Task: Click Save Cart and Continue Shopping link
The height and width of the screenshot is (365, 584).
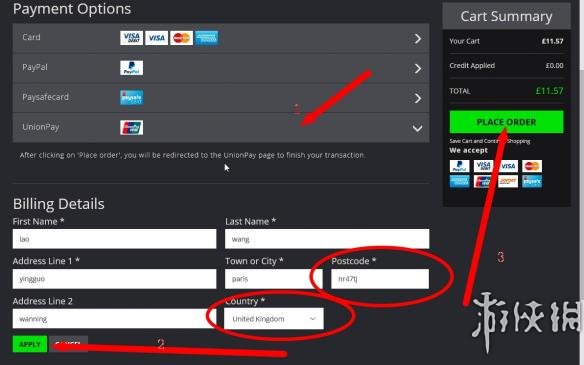Action: click(489, 141)
